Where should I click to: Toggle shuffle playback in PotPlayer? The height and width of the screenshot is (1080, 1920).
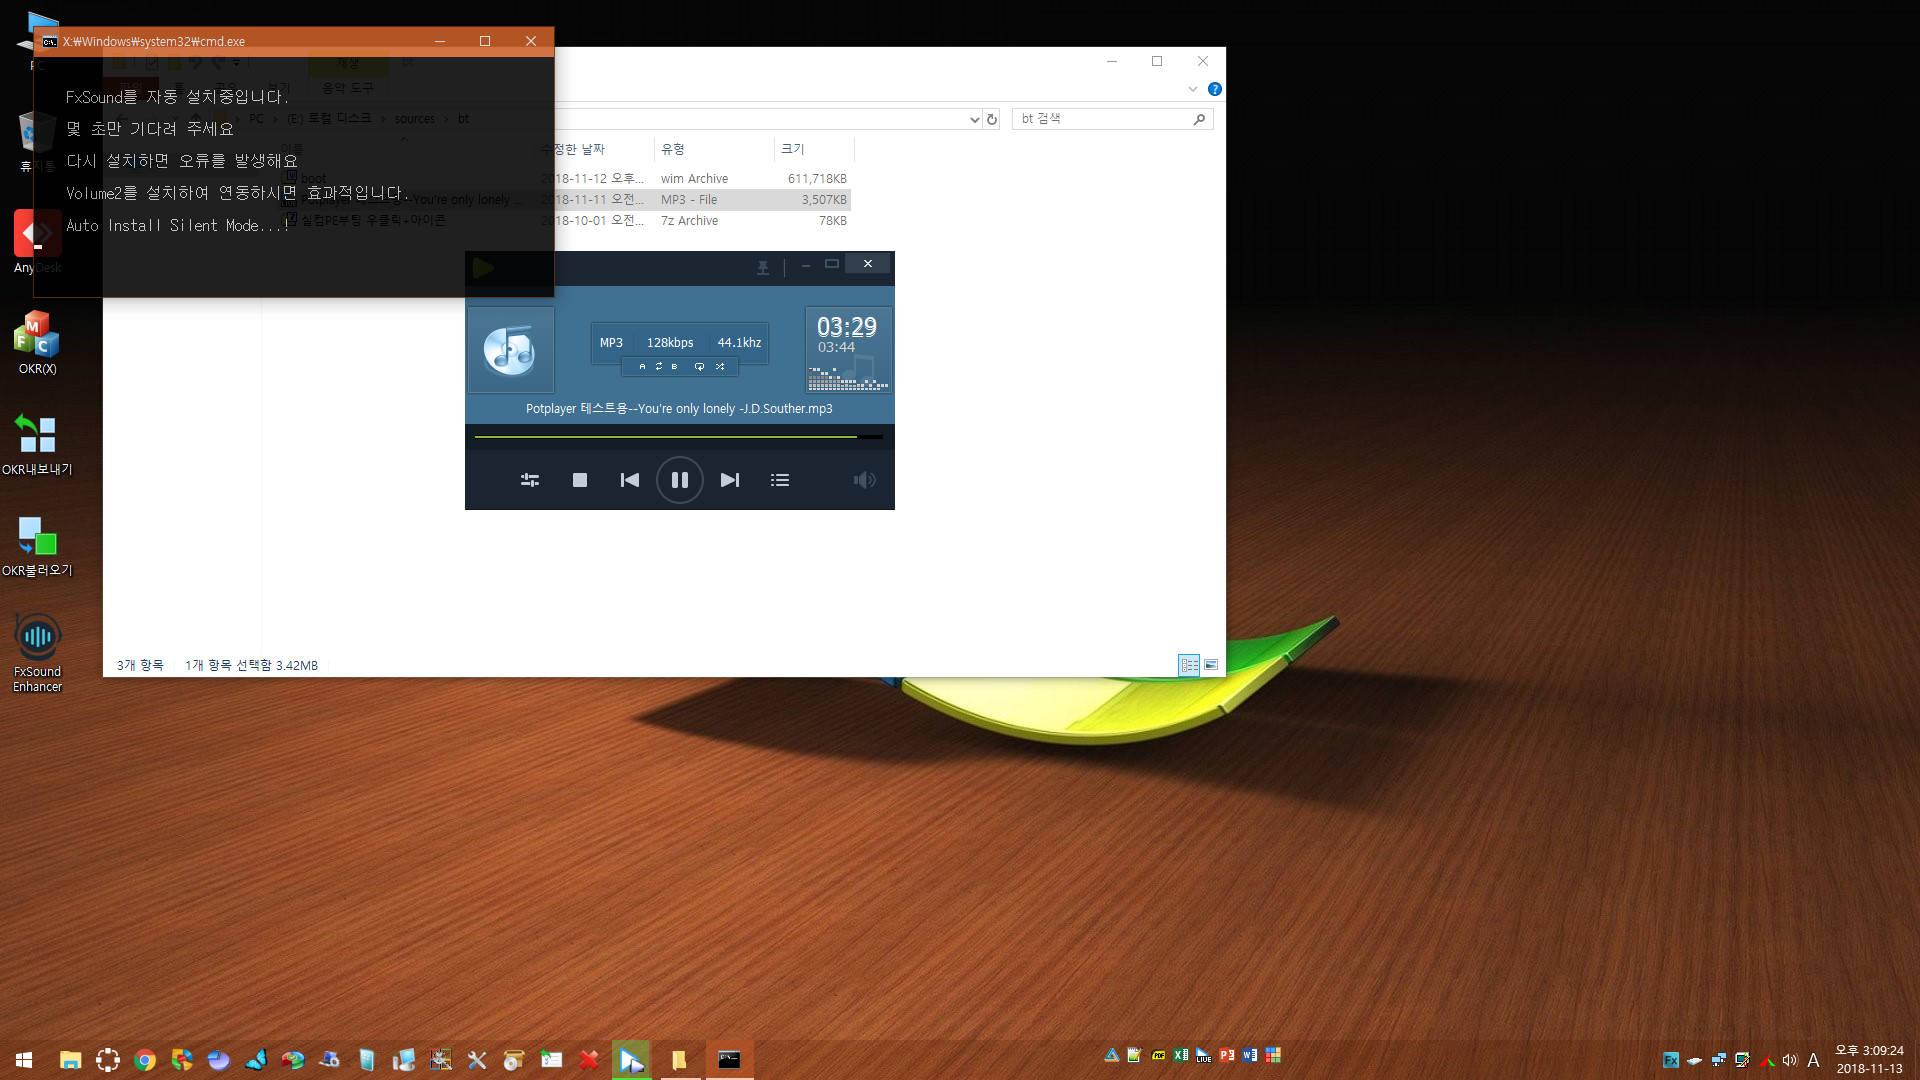pos(720,367)
